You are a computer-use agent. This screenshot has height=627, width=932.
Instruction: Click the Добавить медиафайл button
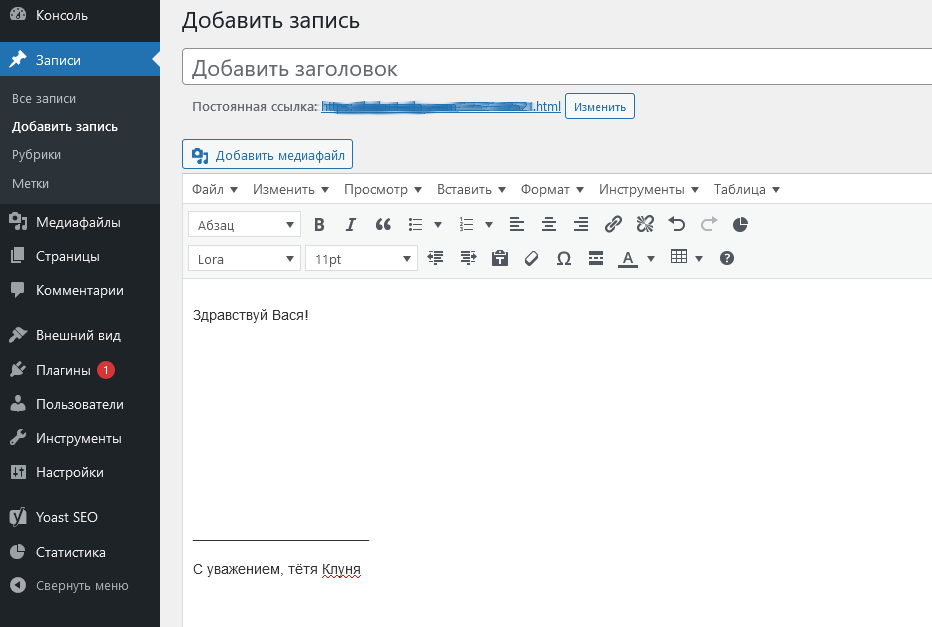(x=268, y=155)
